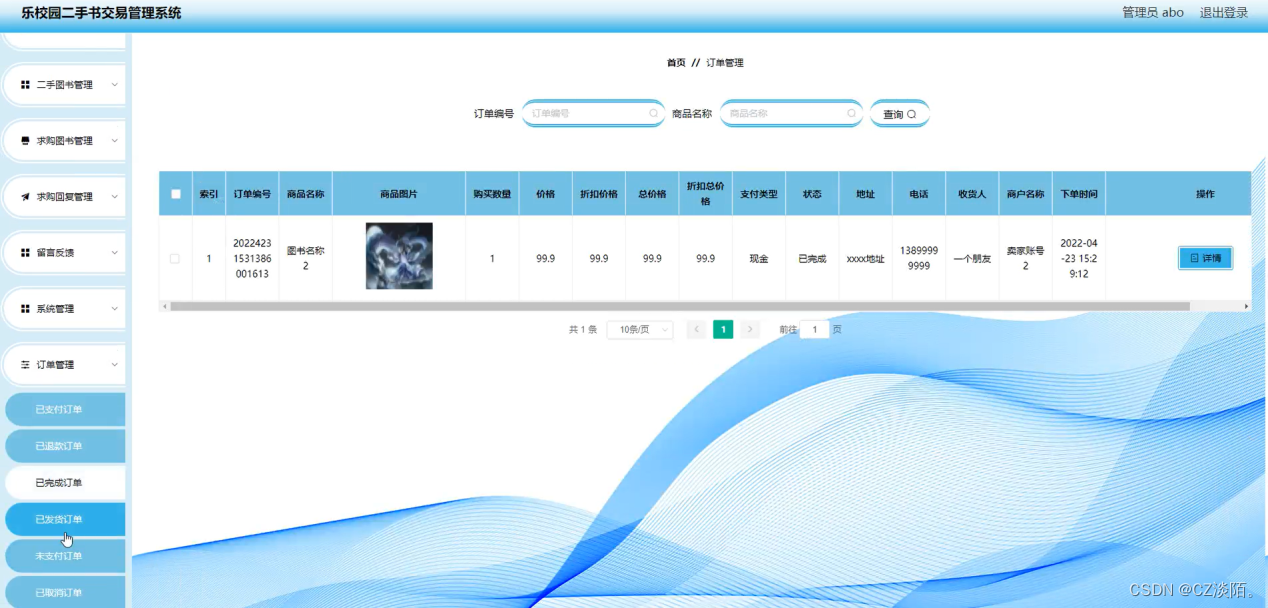Open 已退款订单 submenu item
The image size is (1268, 608).
(64, 446)
